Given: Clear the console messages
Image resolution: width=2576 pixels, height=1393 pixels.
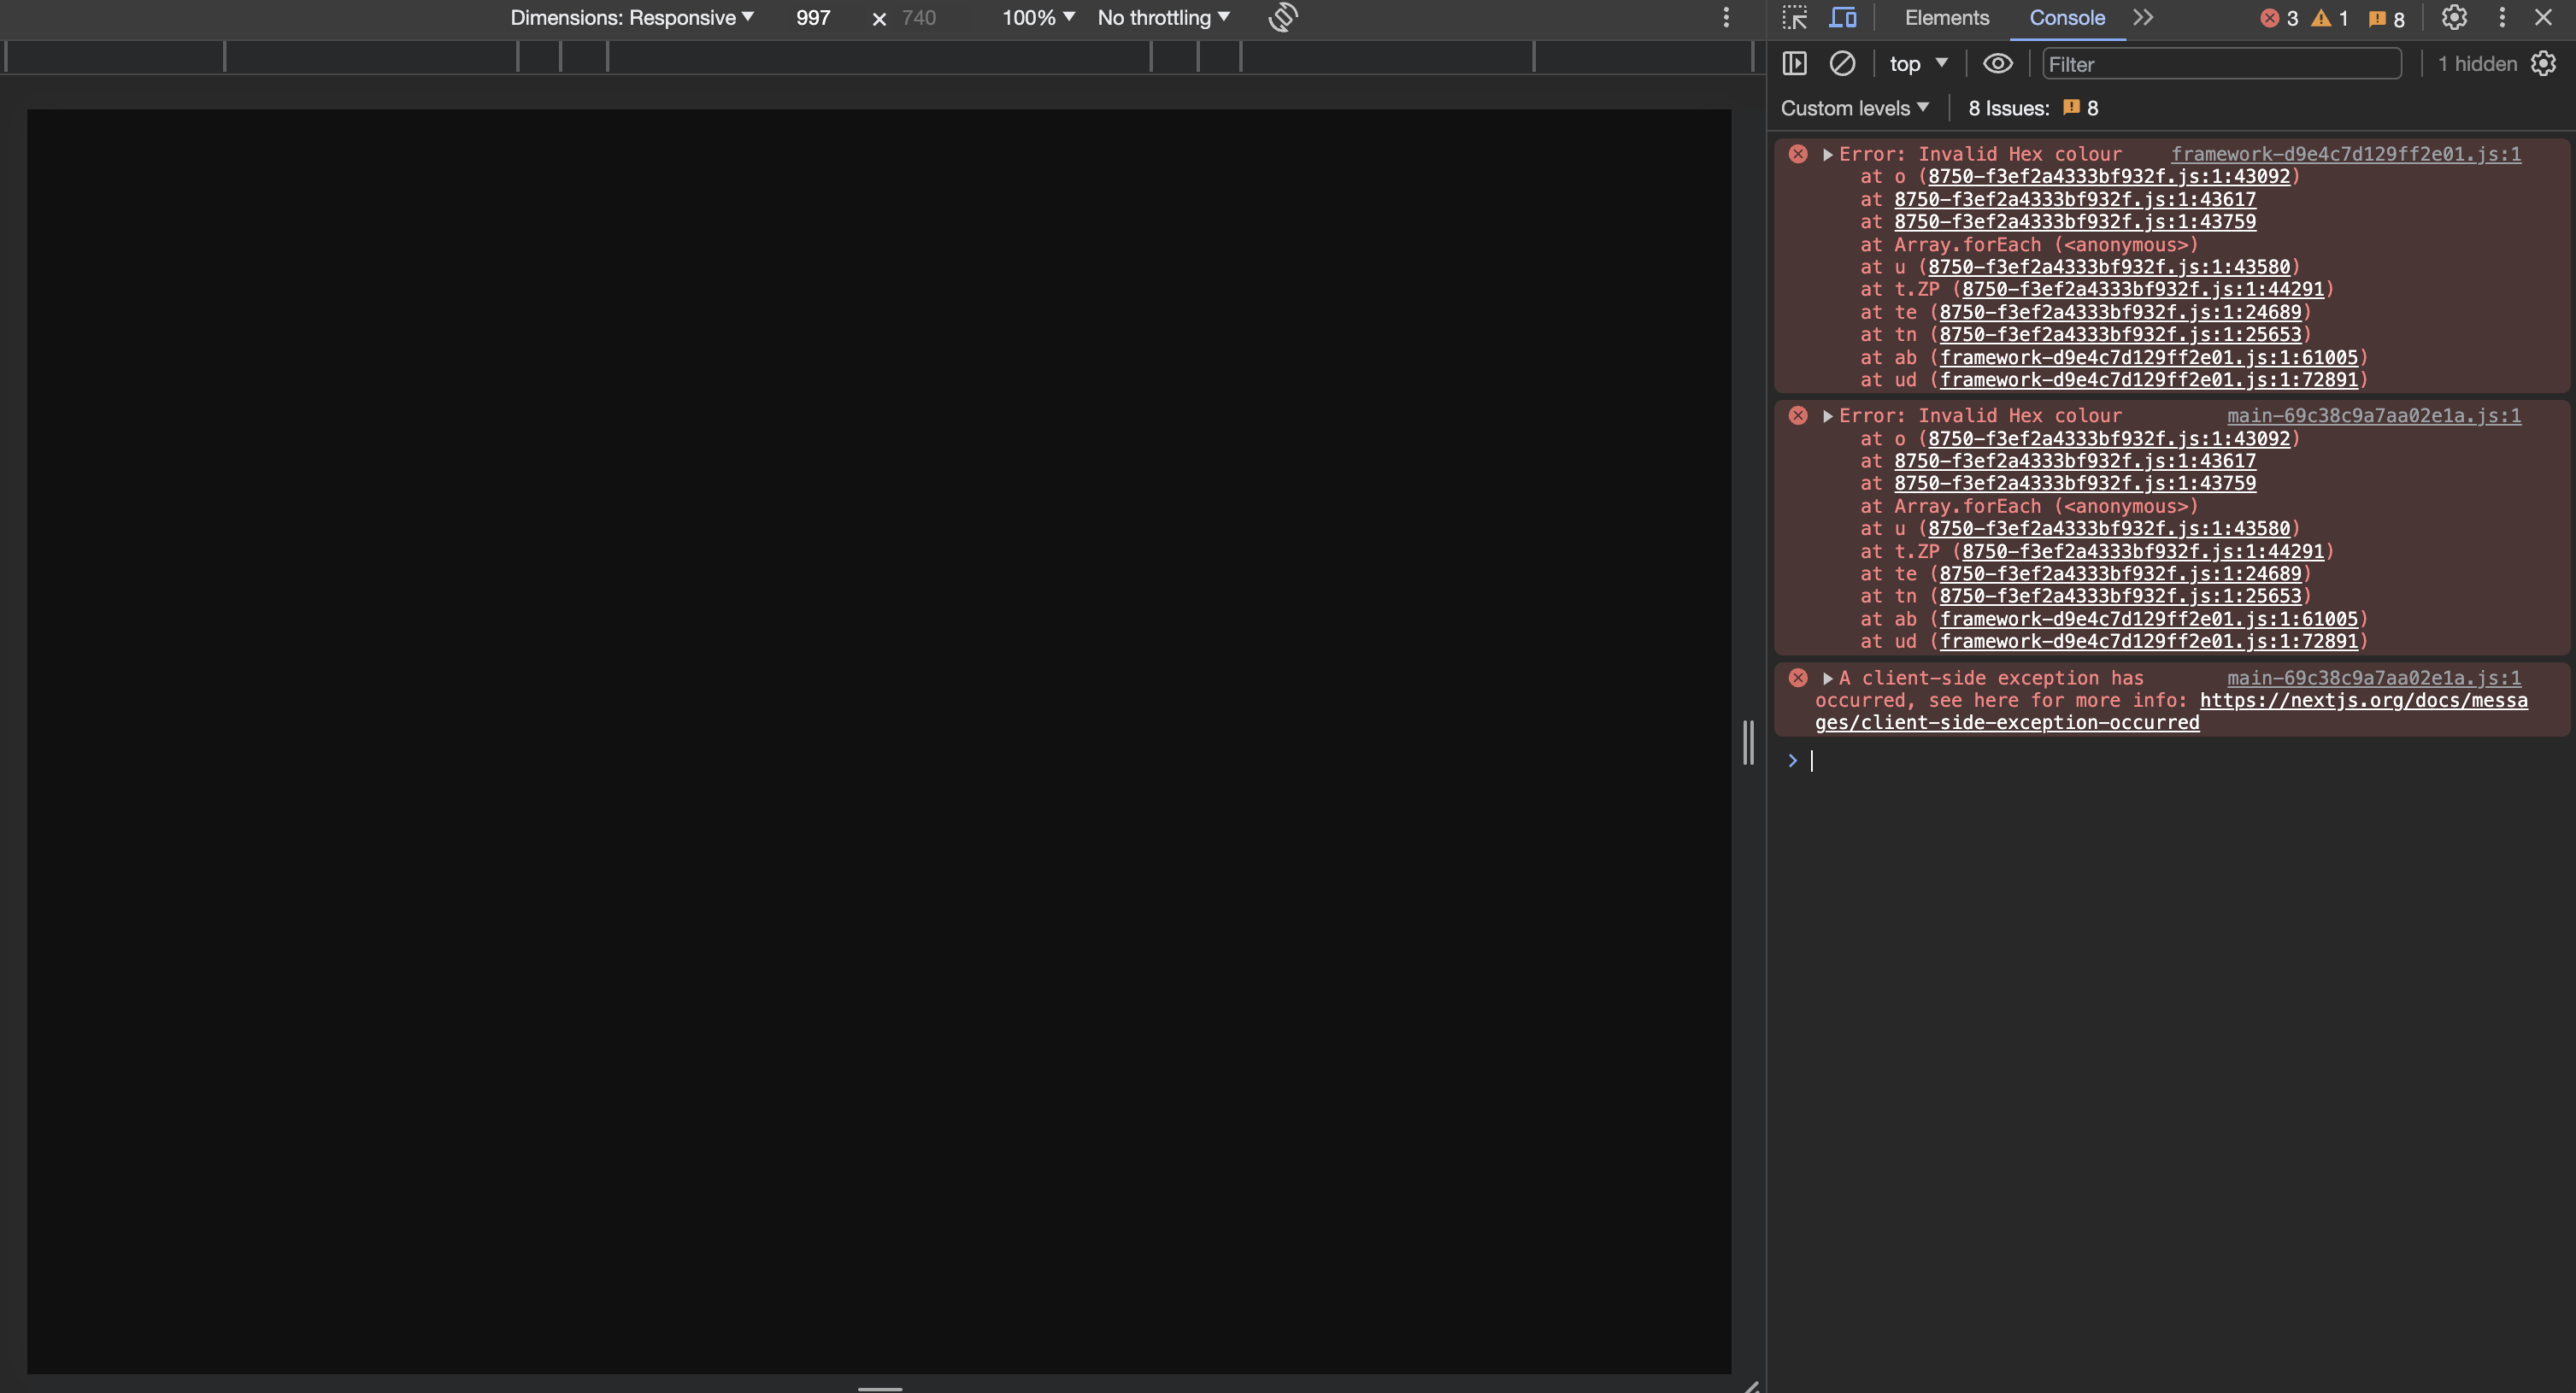Looking at the screenshot, I should coord(1843,63).
